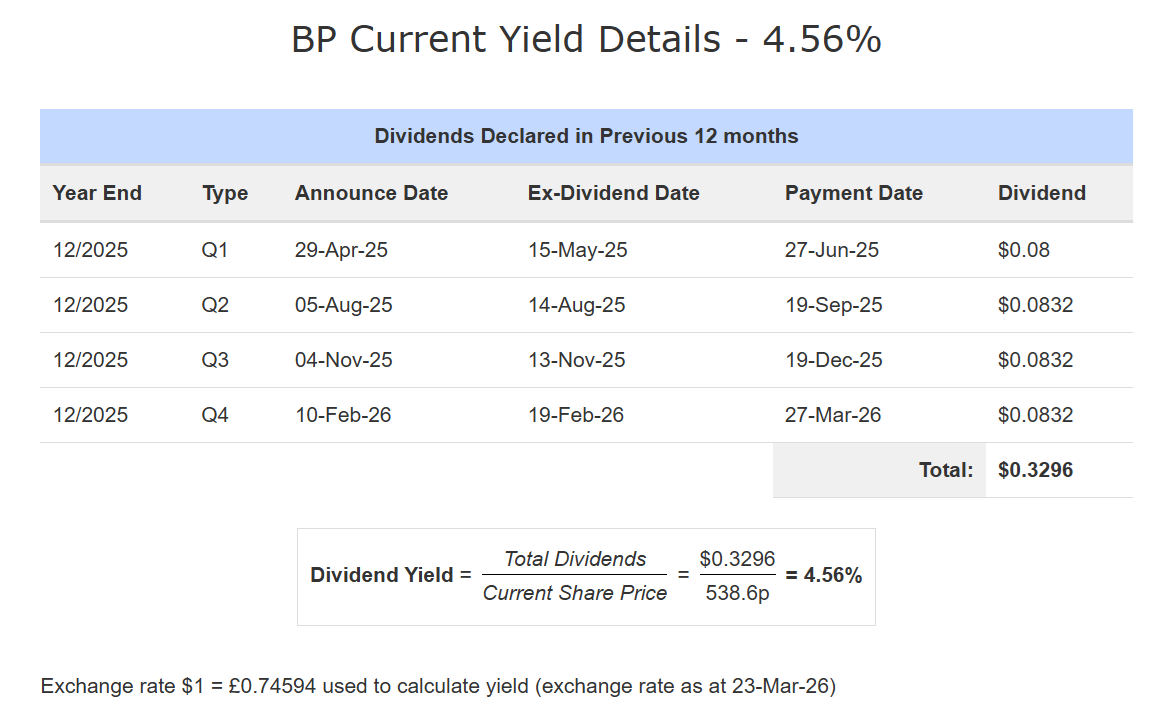
Task: Select the 19-Dec-25 payment date
Action: pyautogui.click(x=833, y=360)
